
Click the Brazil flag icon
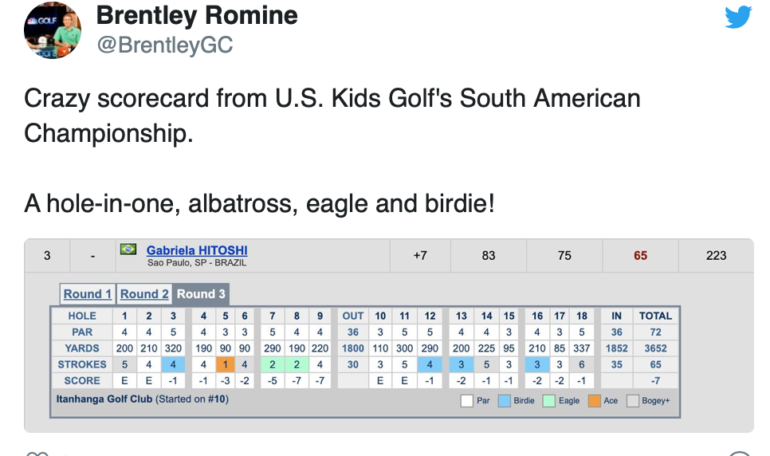(128, 249)
